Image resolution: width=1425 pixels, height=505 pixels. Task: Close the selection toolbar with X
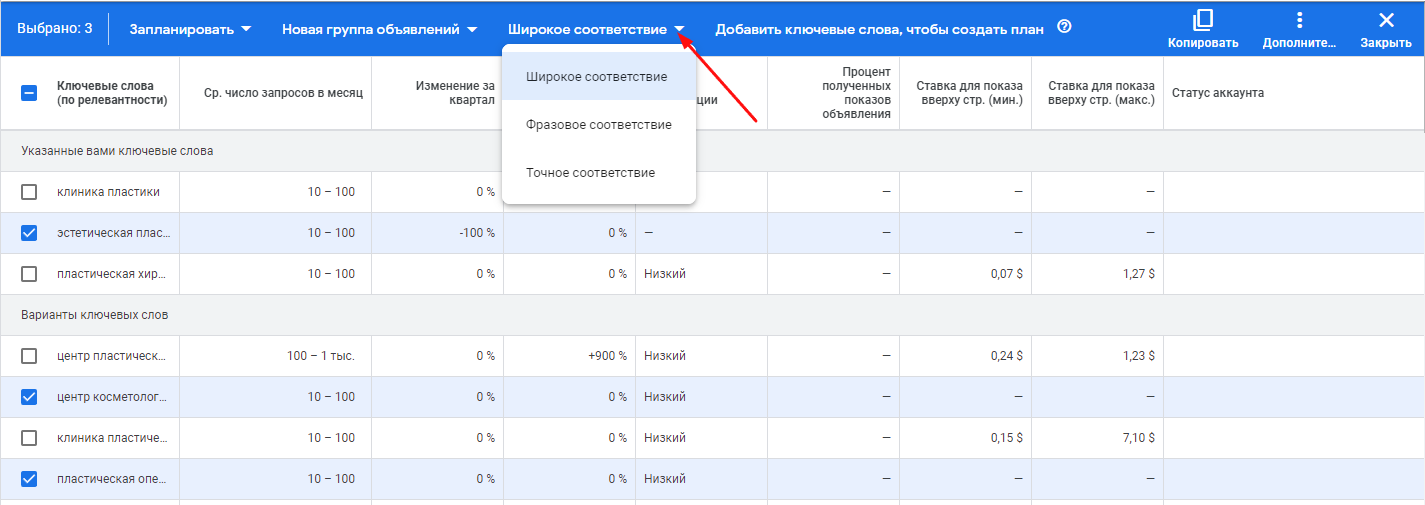pyautogui.click(x=1385, y=28)
